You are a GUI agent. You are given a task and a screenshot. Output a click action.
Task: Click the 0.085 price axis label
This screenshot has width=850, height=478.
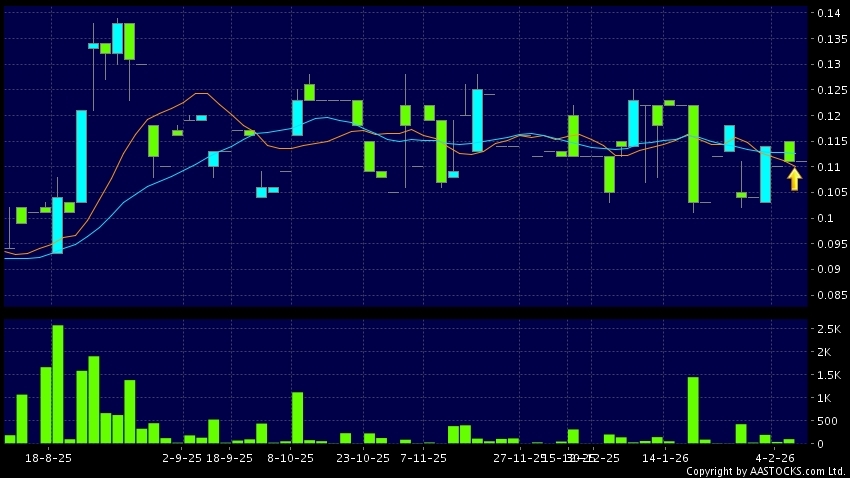[829, 295]
